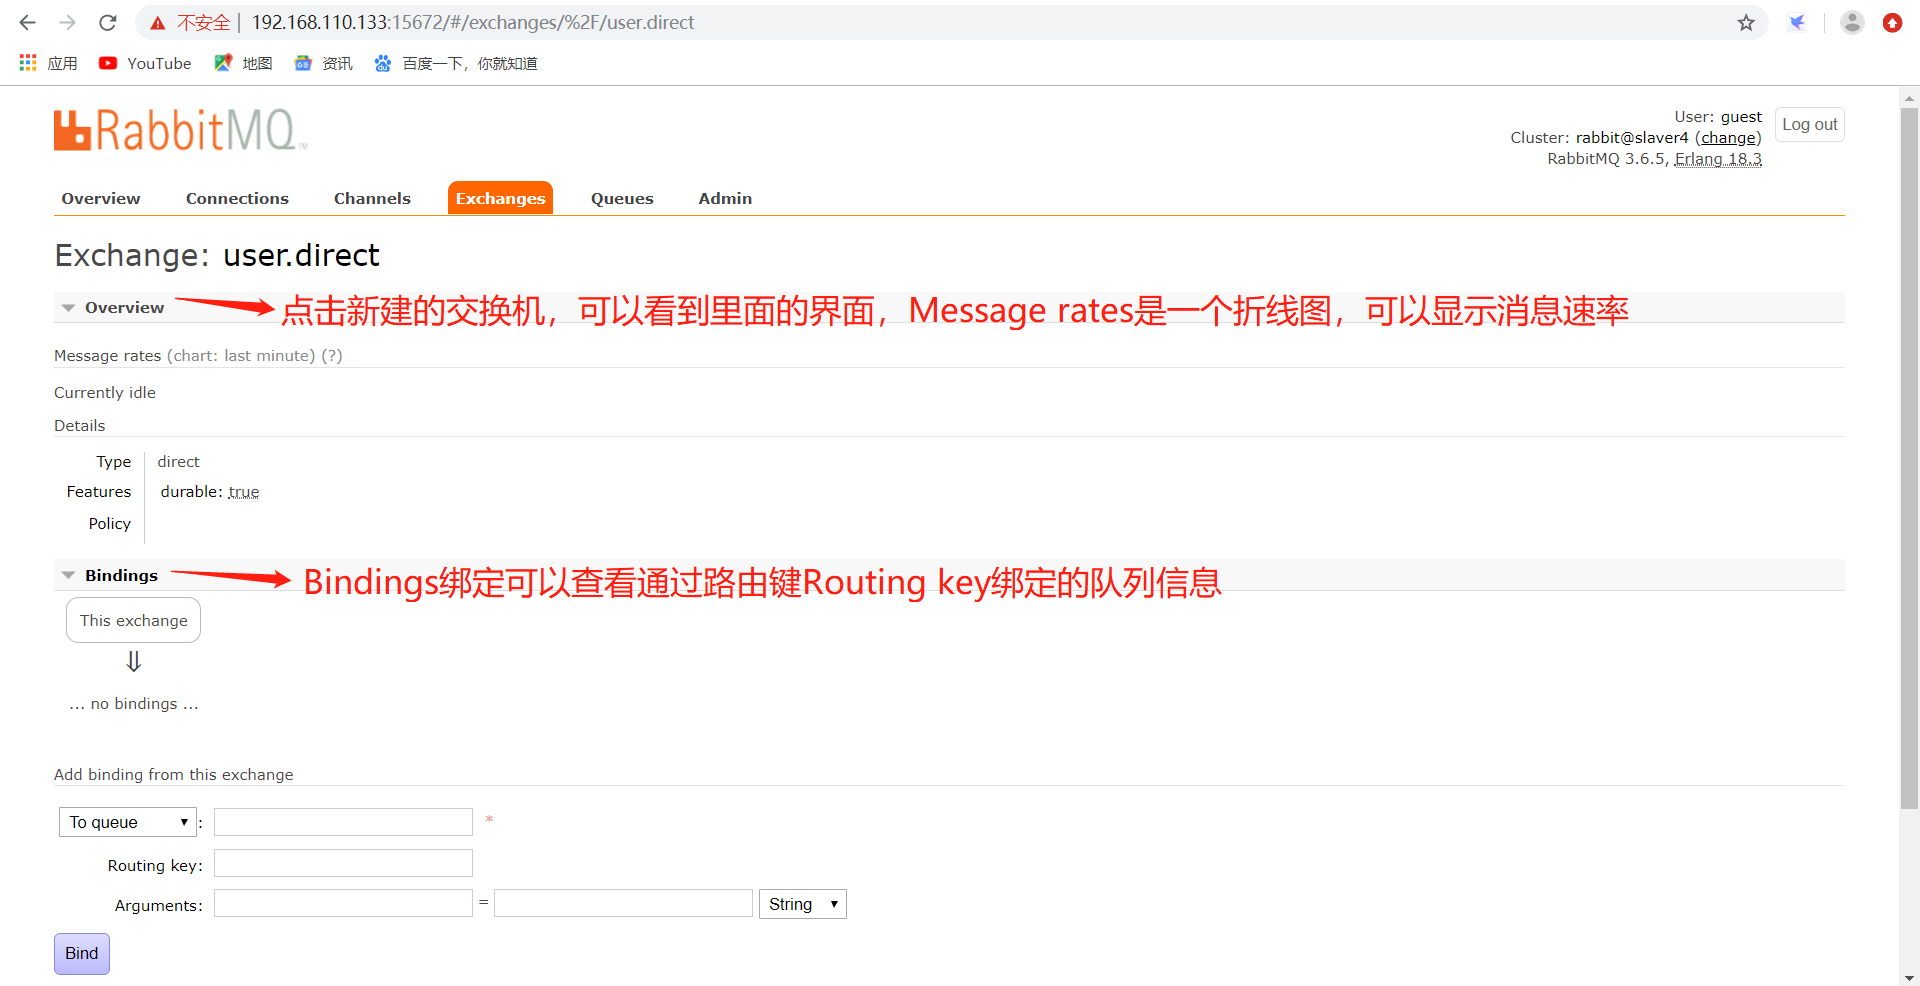Open the String argument type dropdown
The image size is (1920, 986).
801,903
